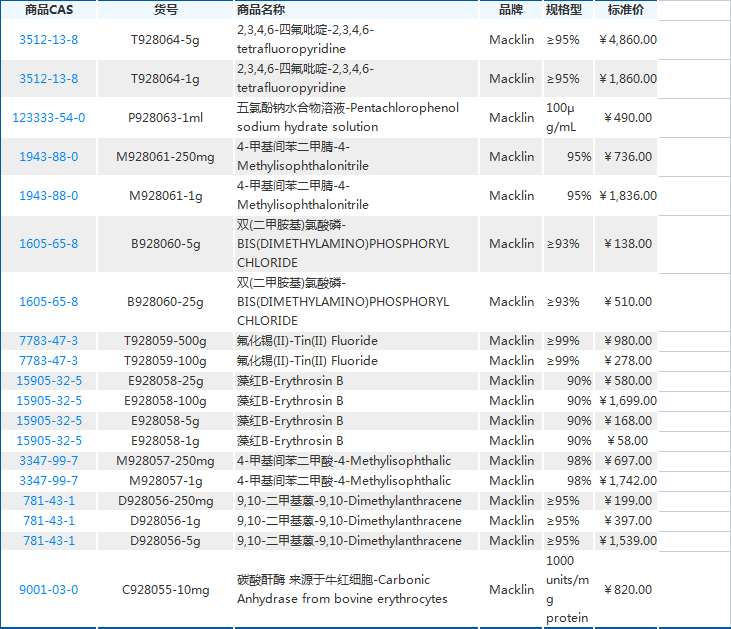The image size is (731, 629).
Task: Click CAS 3512-13-8 in the T928064-5g row
Action: pos(48,40)
